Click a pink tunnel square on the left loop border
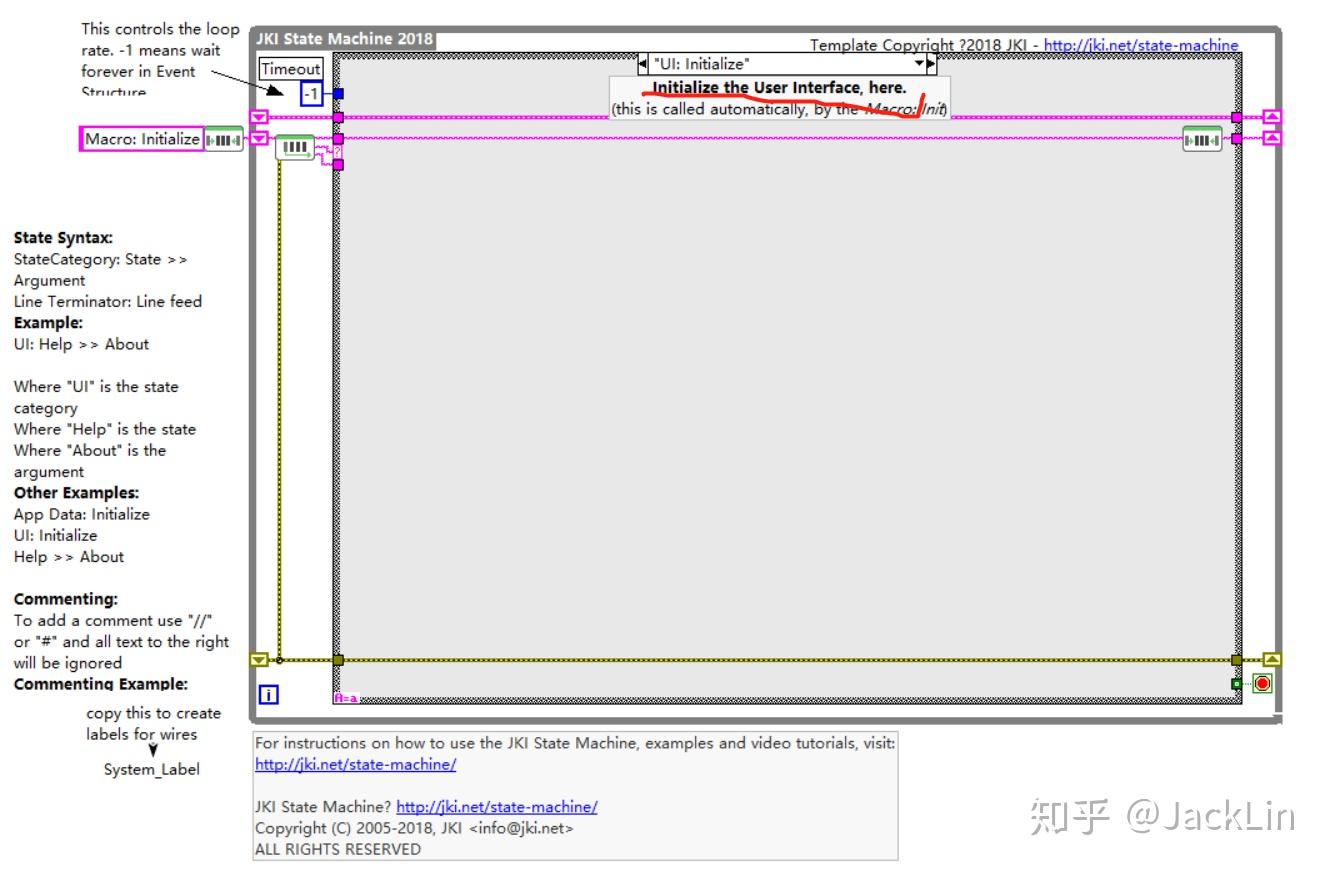The height and width of the screenshot is (871, 1329). pyautogui.click(x=340, y=117)
